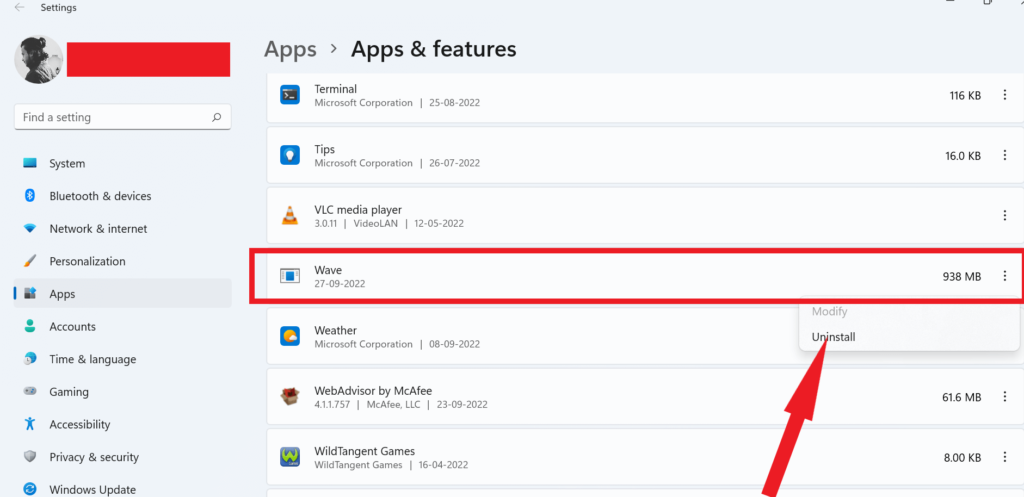Viewport: 1024px width, 497px height.
Task: Choose Uninstall from the context menu
Action: point(833,337)
